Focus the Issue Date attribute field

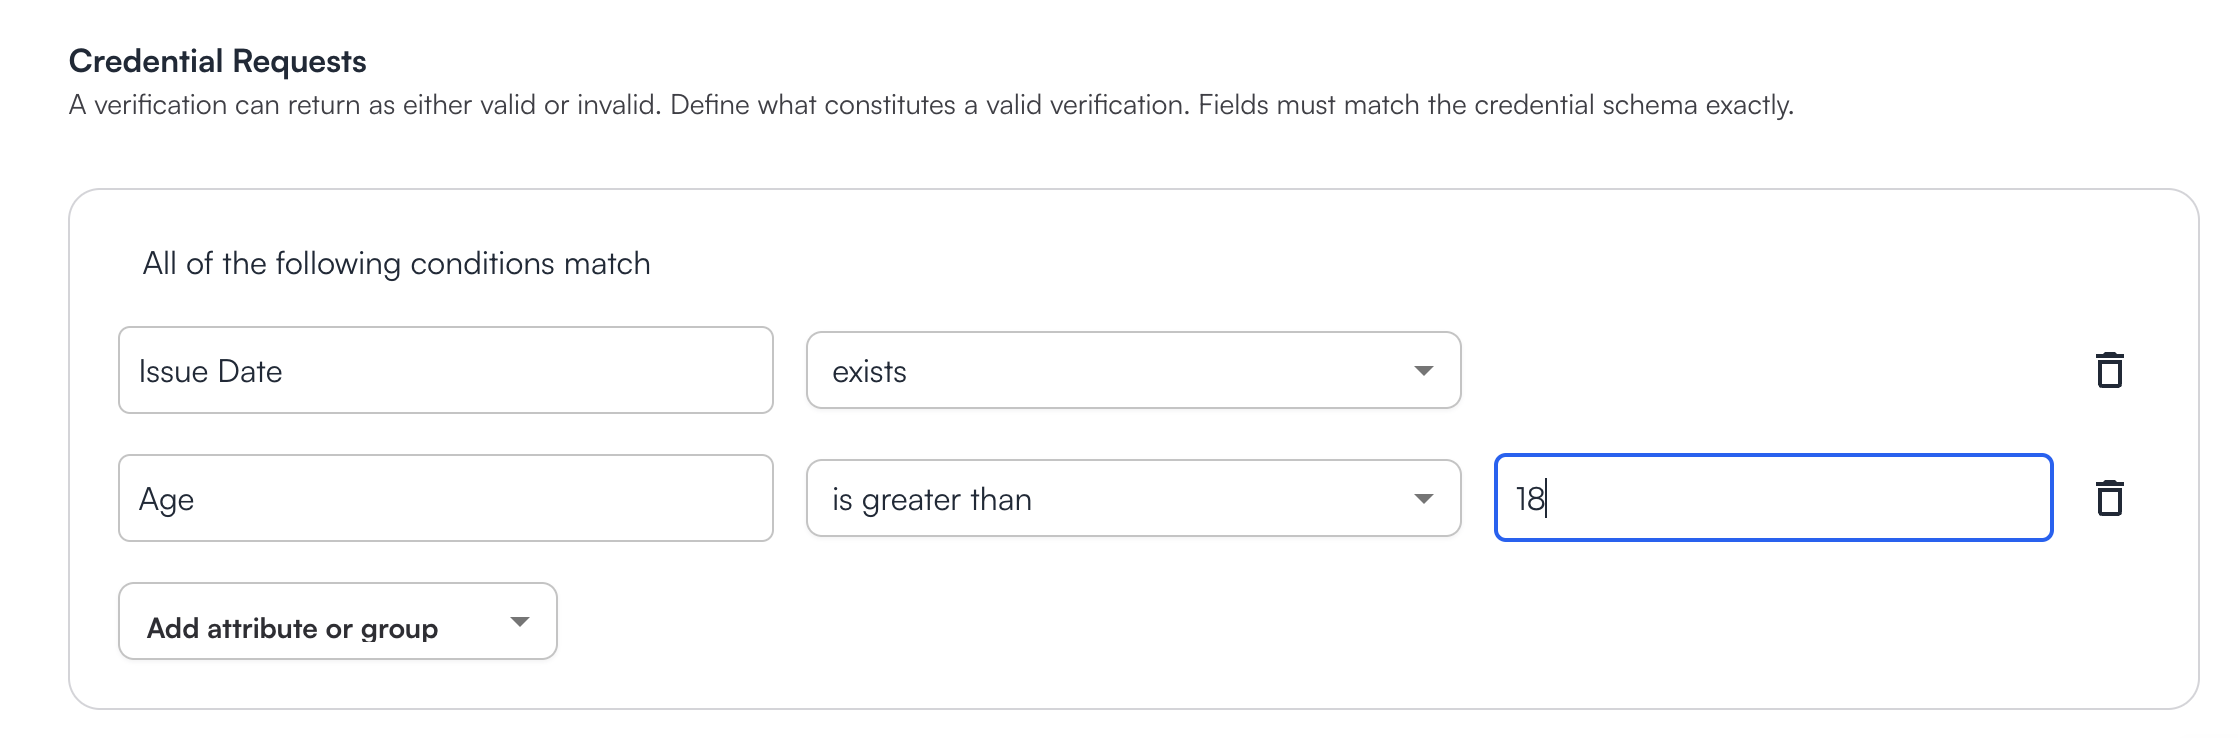click(x=446, y=370)
